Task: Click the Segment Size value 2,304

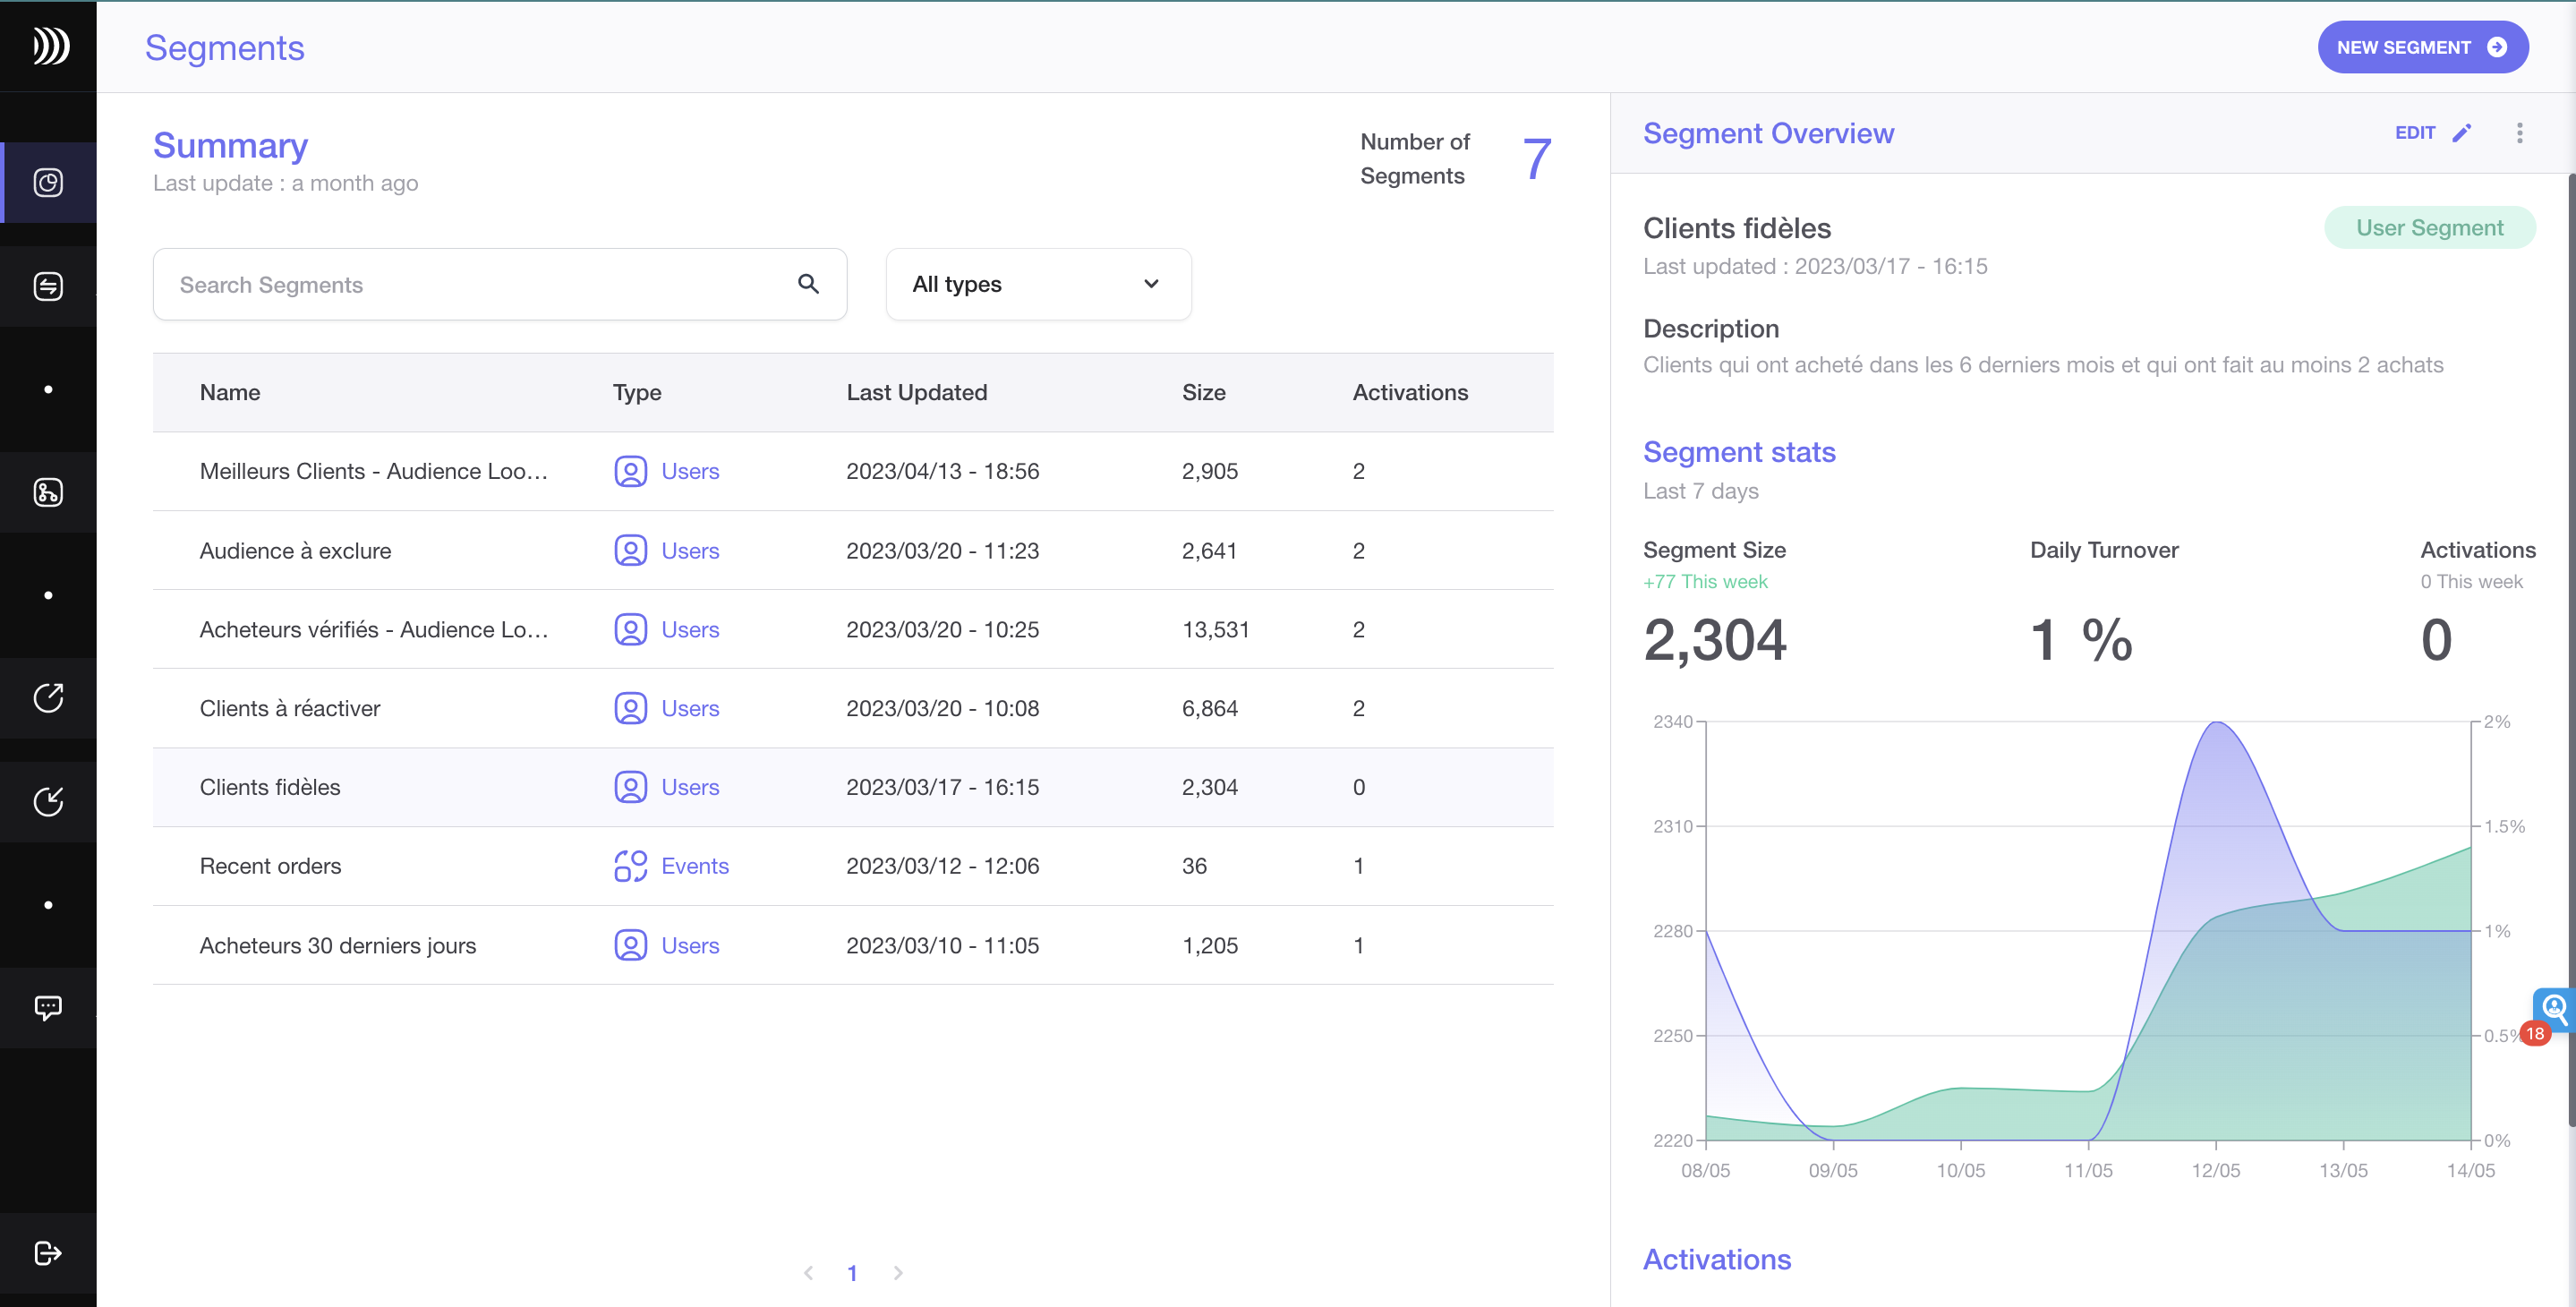Action: [x=1715, y=640]
